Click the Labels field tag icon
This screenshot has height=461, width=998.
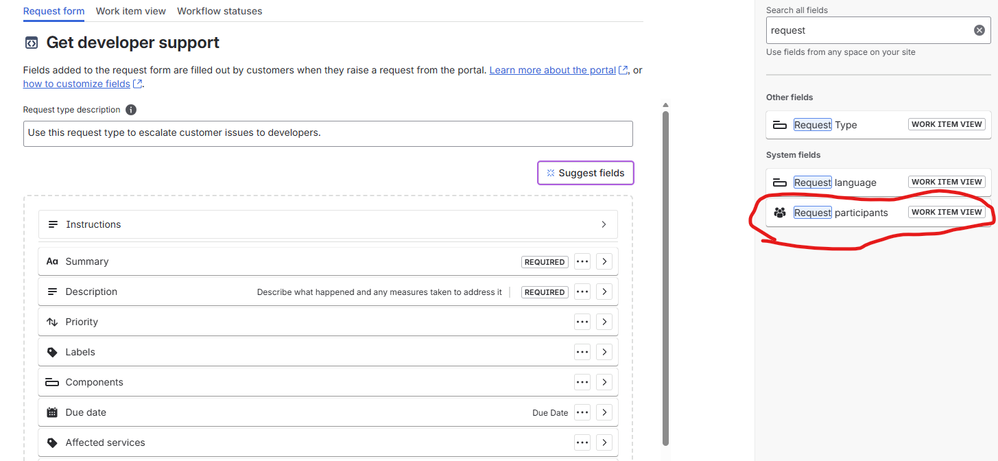click(x=52, y=352)
